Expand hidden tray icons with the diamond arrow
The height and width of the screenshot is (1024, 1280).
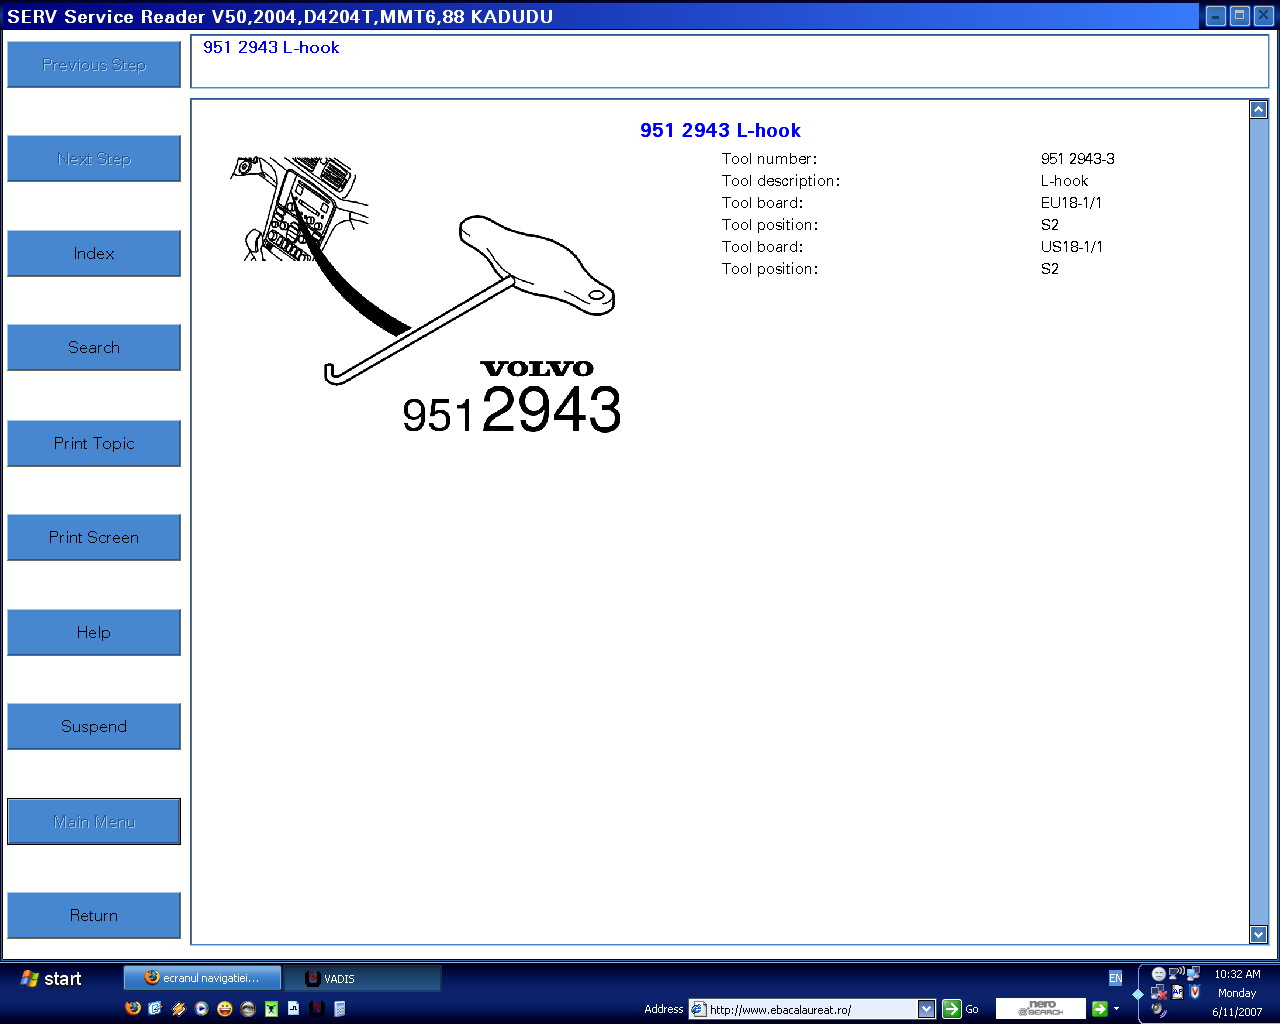1138,994
